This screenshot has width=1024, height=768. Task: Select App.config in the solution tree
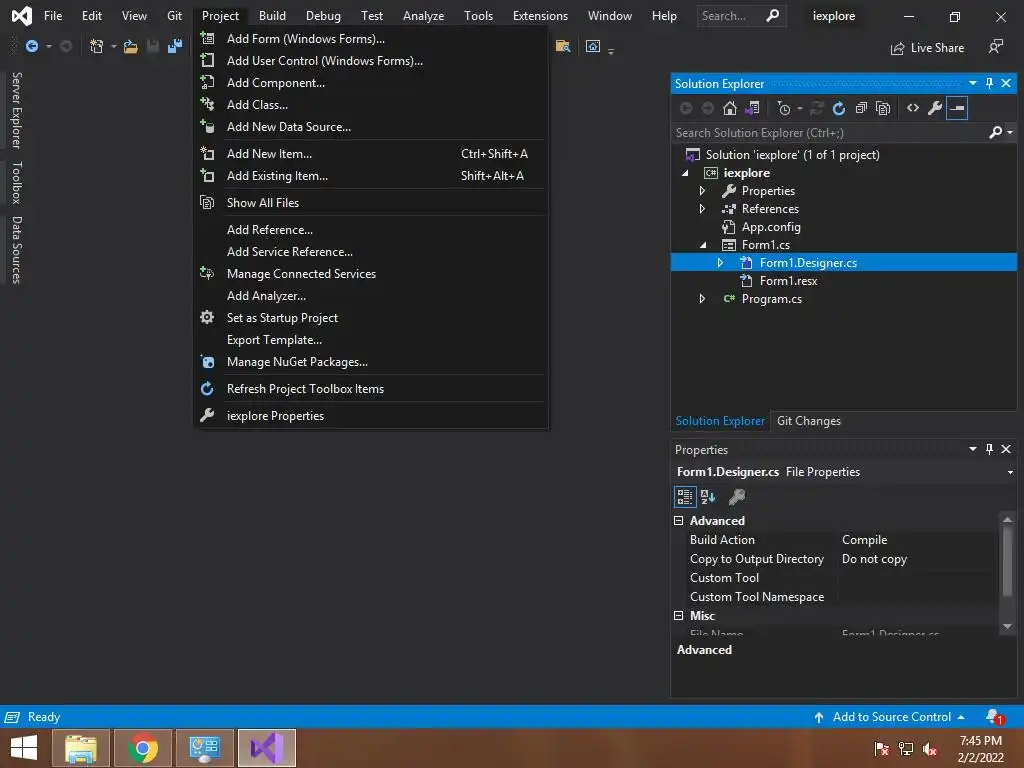coord(771,227)
